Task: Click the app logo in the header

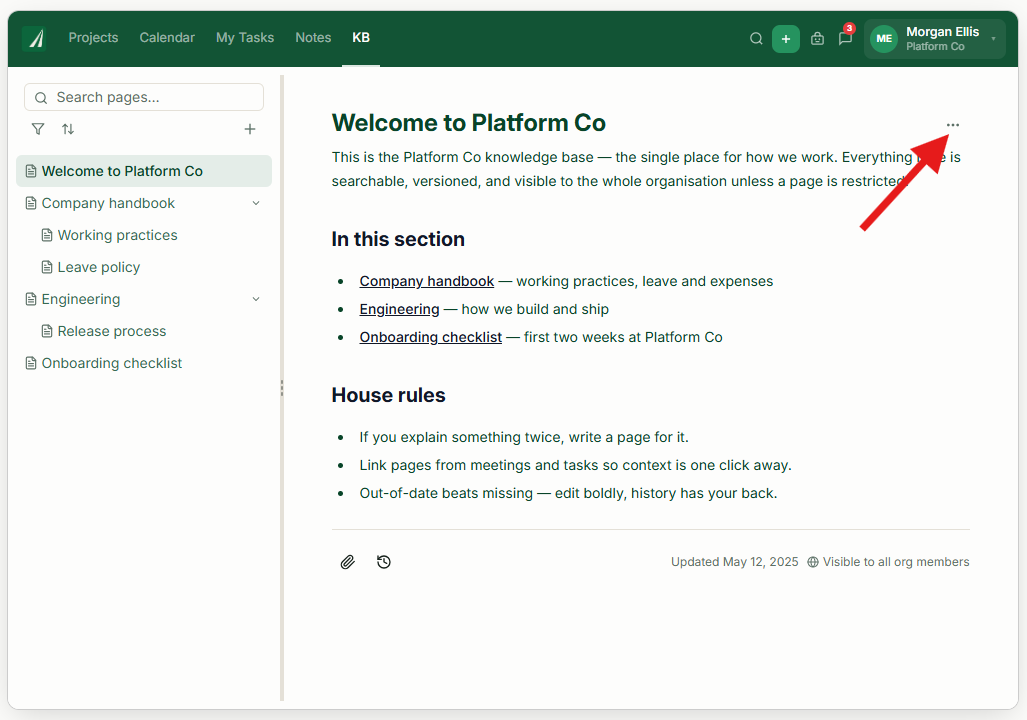Action: click(33, 38)
